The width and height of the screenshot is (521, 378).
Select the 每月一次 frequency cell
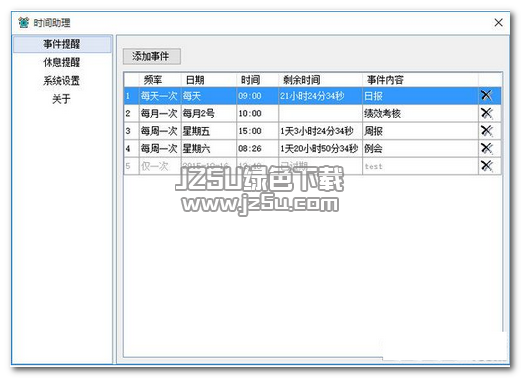(160, 113)
